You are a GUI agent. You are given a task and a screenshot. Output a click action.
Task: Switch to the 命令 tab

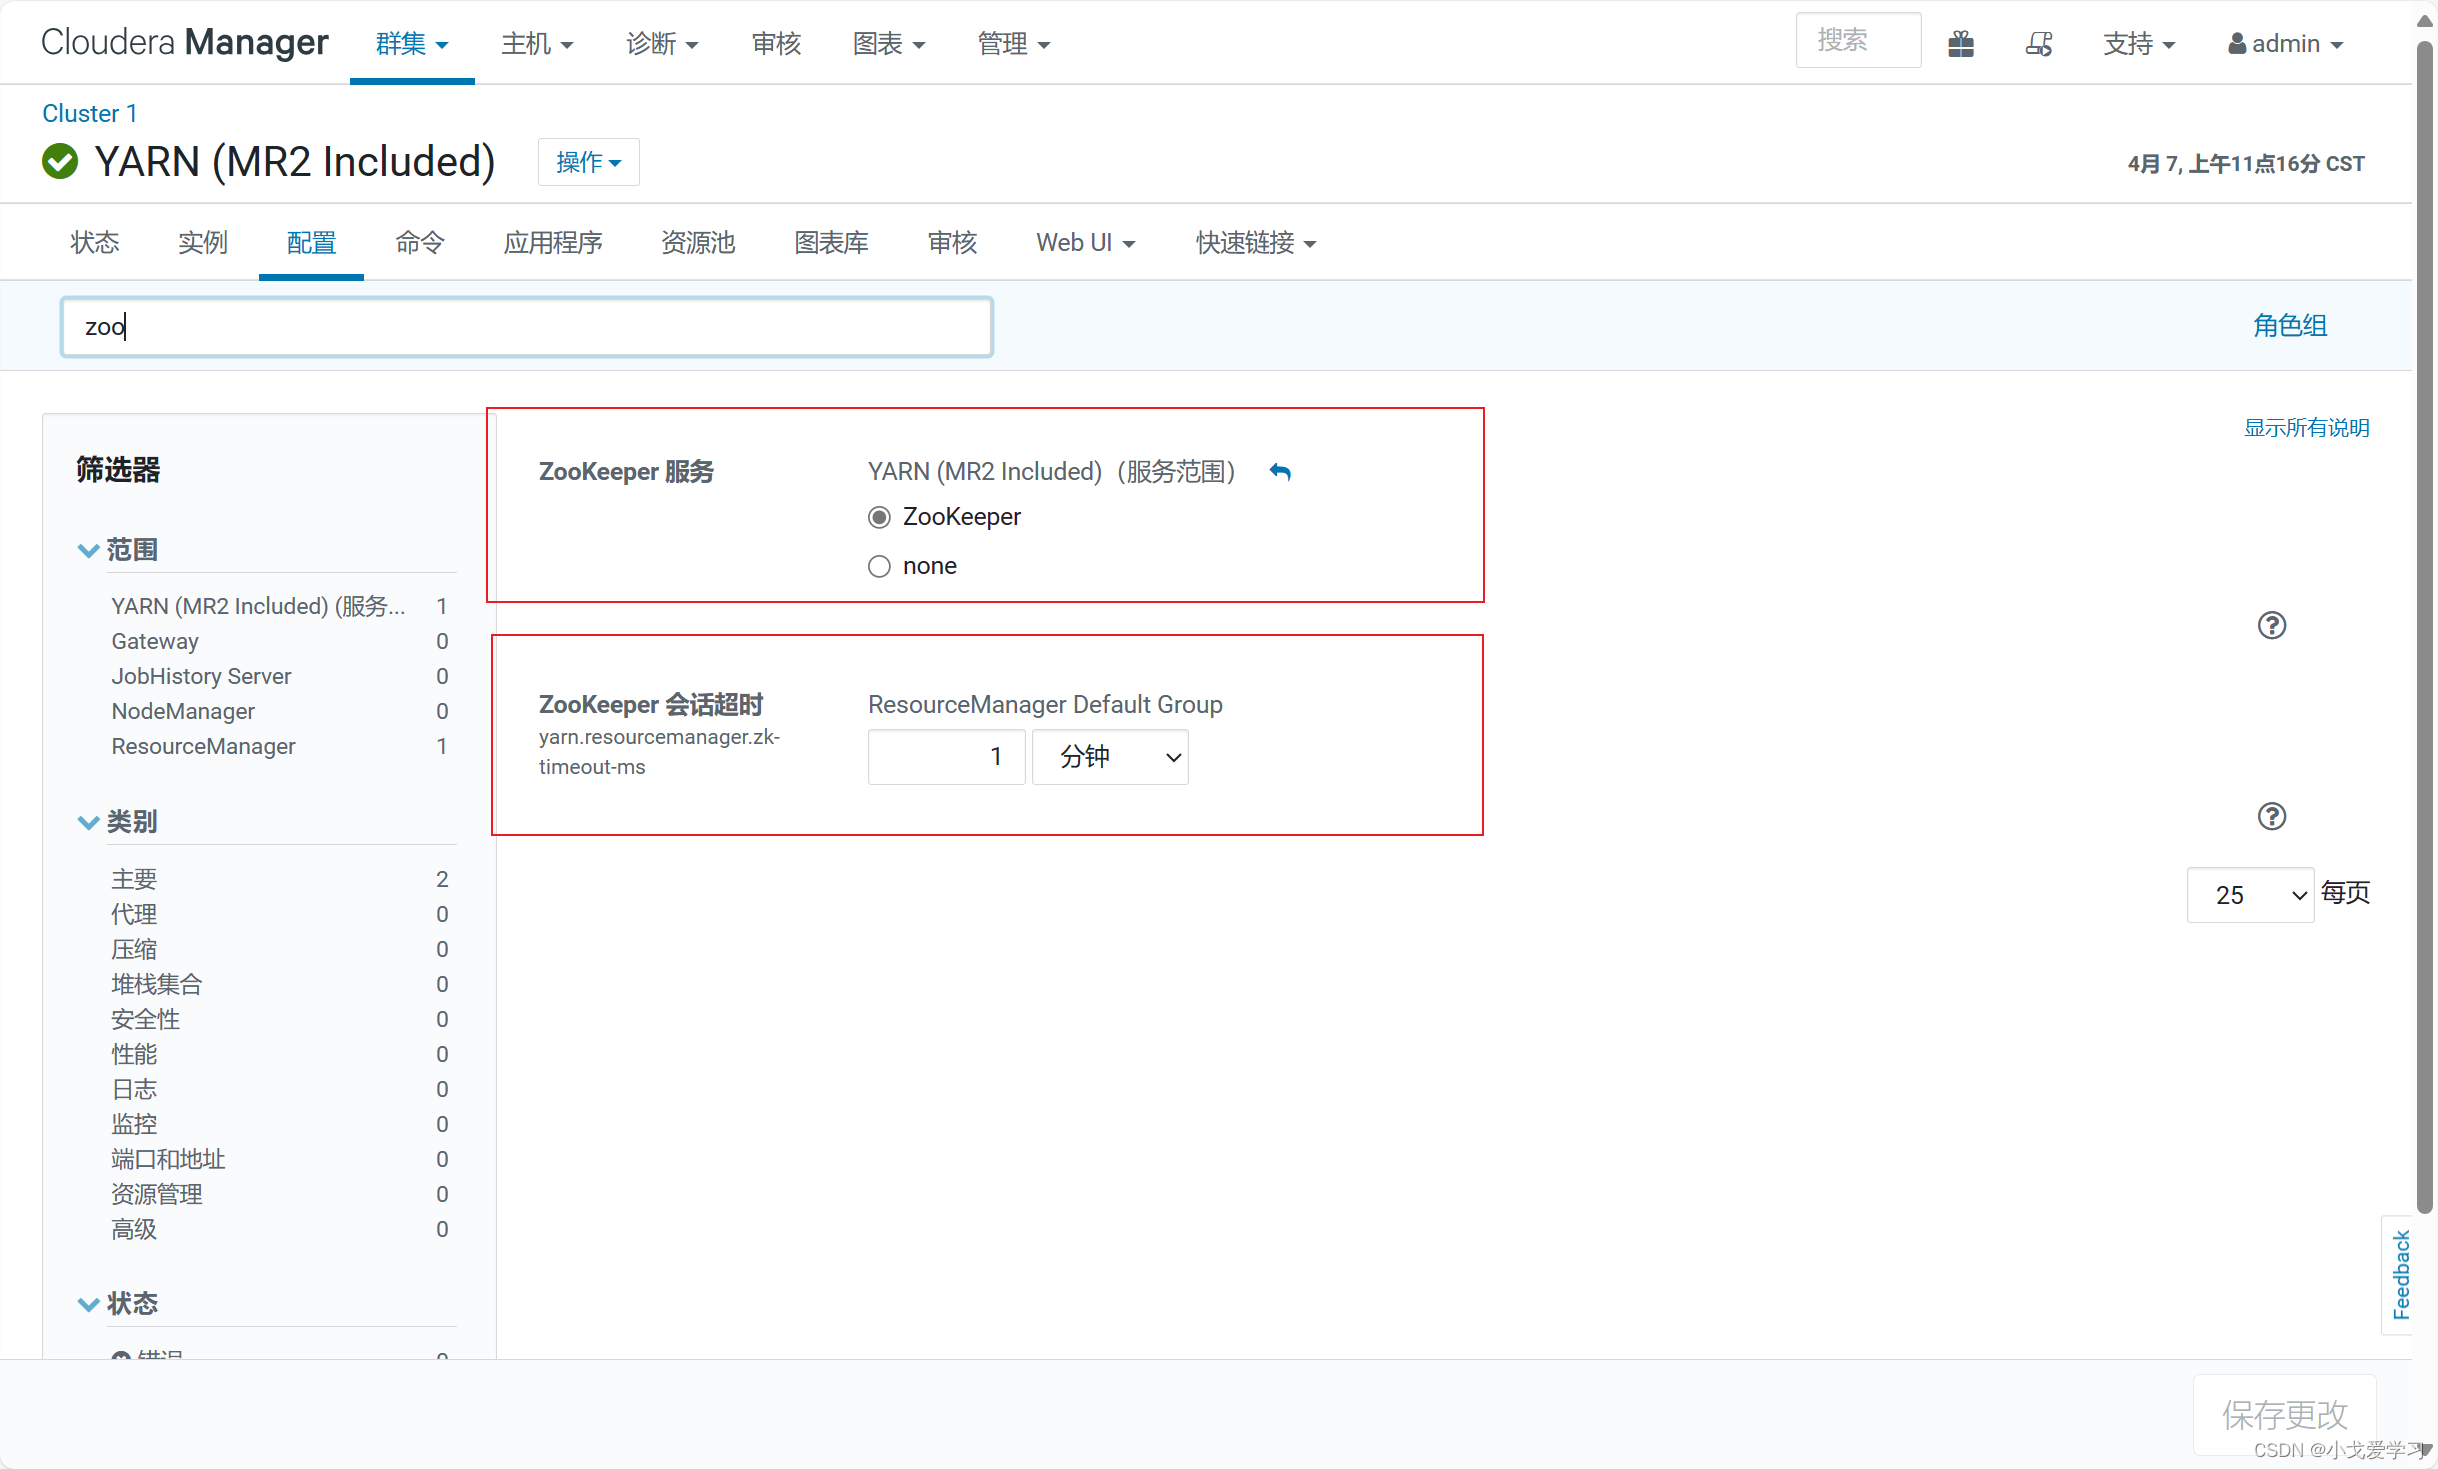click(420, 243)
